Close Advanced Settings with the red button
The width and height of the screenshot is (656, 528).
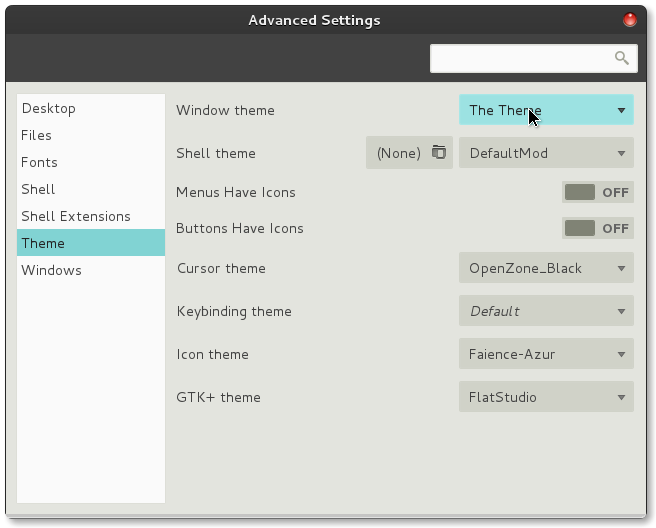click(x=630, y=20)
